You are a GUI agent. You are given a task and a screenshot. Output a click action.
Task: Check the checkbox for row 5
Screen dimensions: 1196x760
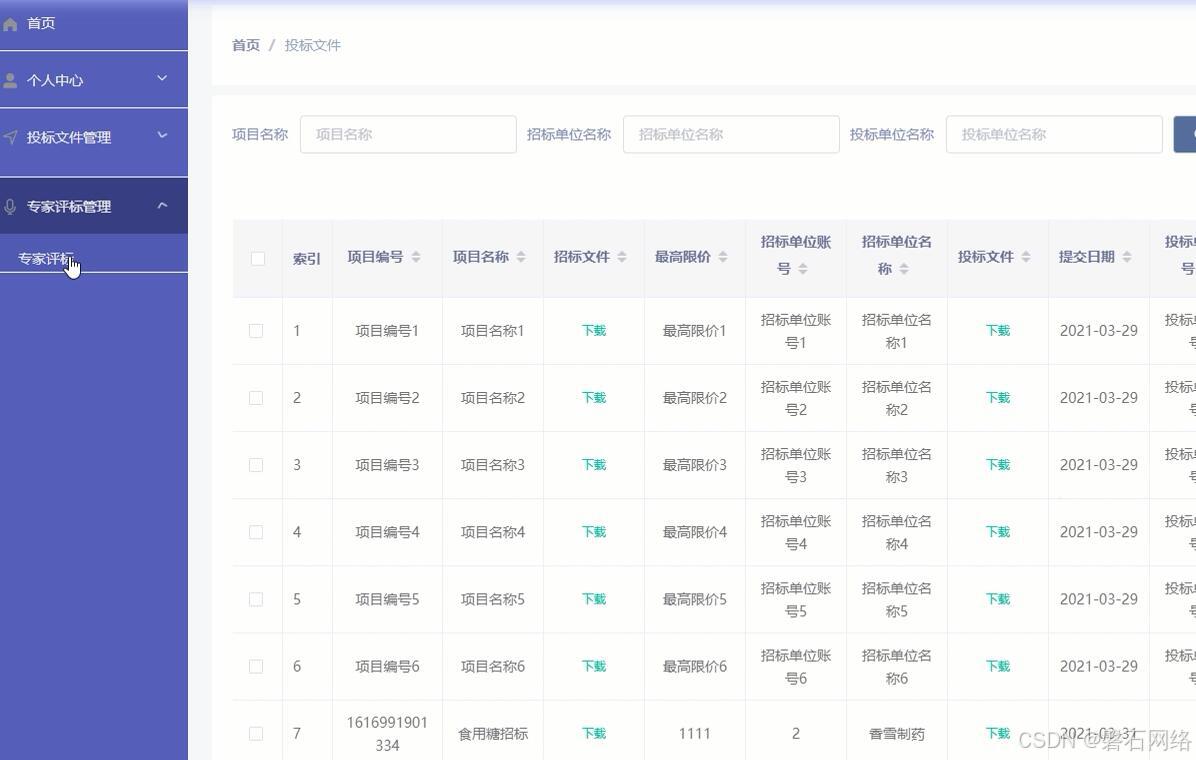[256, 599]
